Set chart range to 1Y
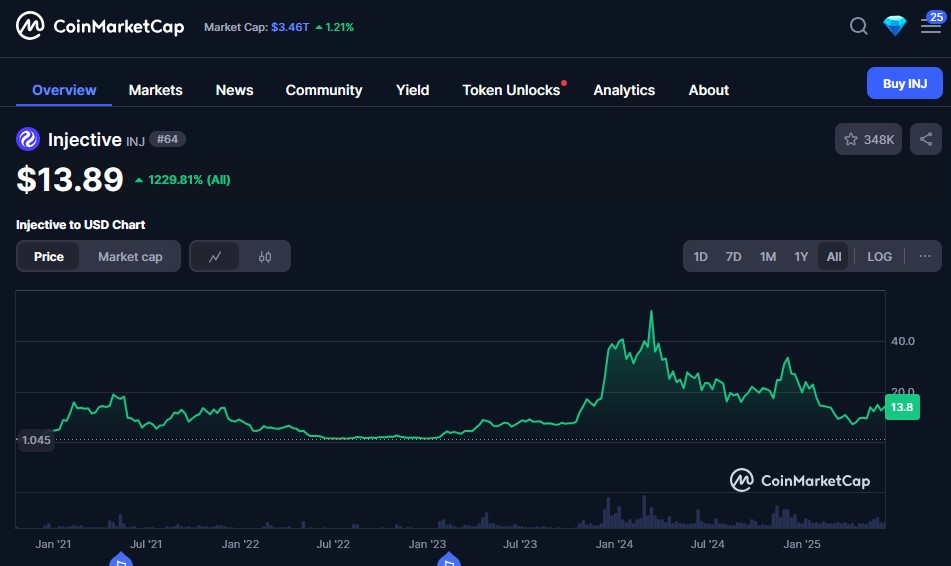 [801, 257]
